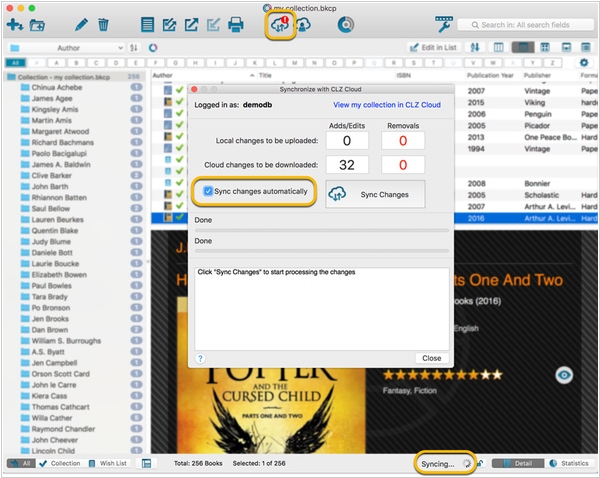This screenshot has height=478, width=600.
Task: Switch to the Statistics tab
Action: 568,464
